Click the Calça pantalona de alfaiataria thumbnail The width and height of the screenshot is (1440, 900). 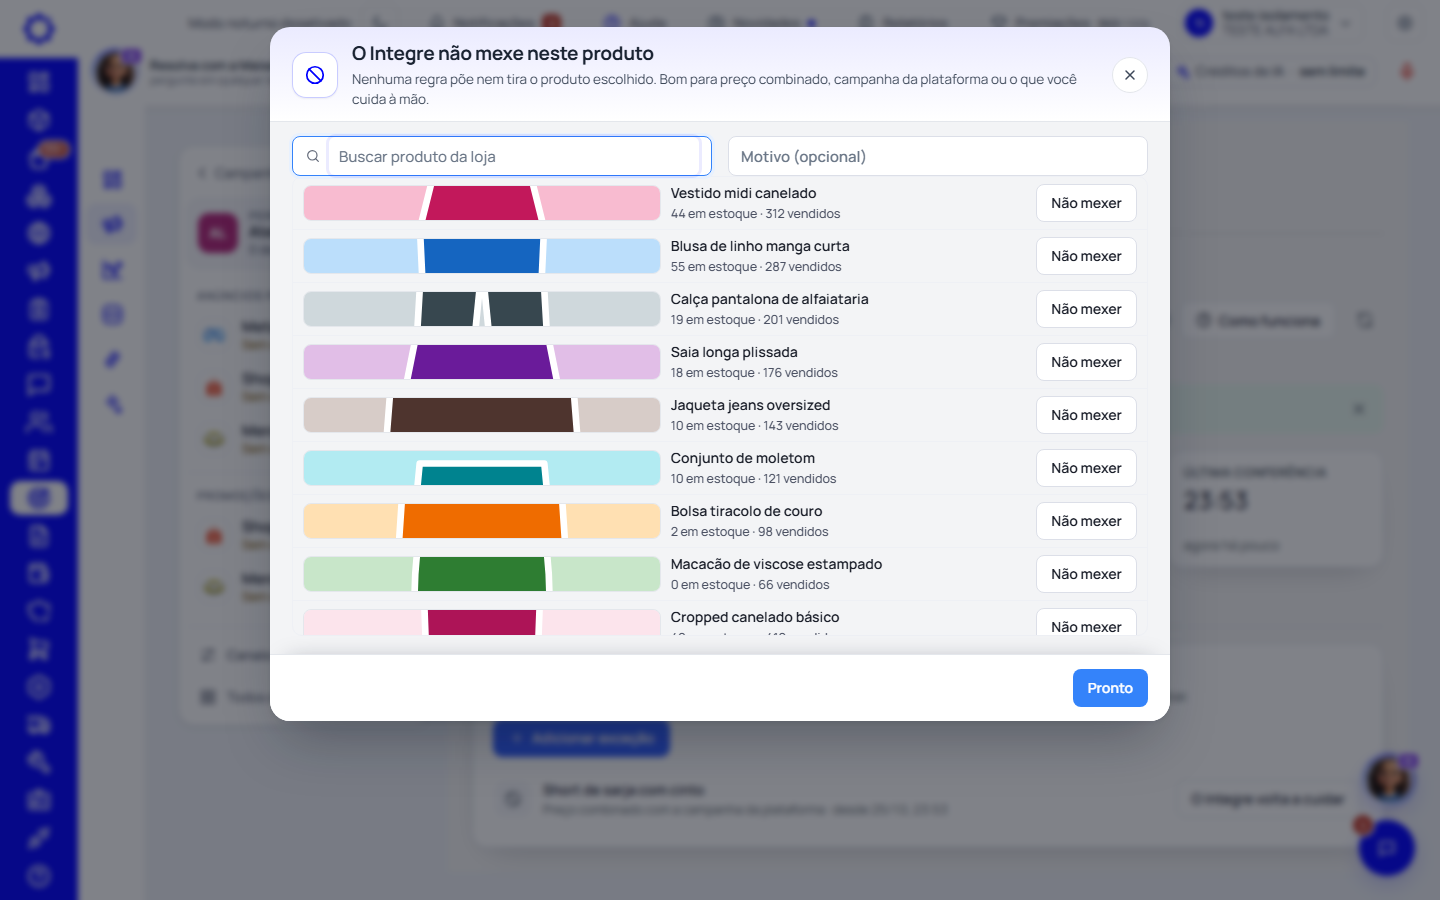pos(482,309)
